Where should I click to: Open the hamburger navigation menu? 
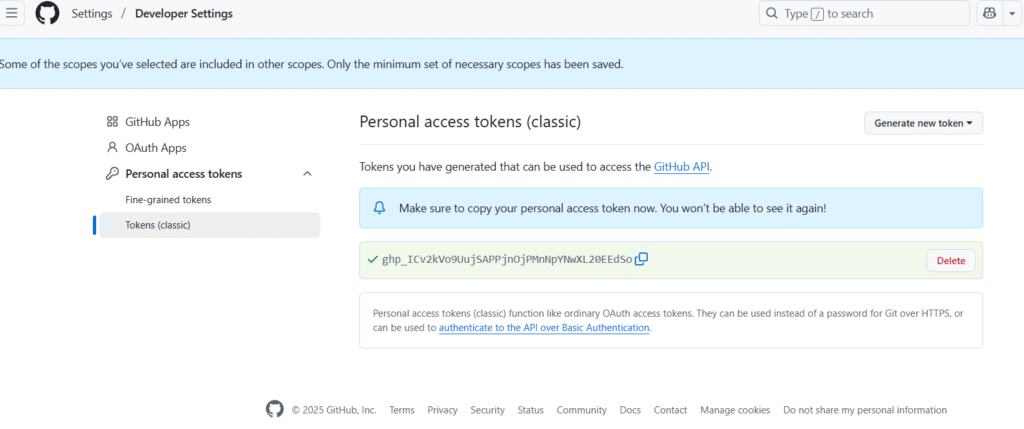(13, 14)
